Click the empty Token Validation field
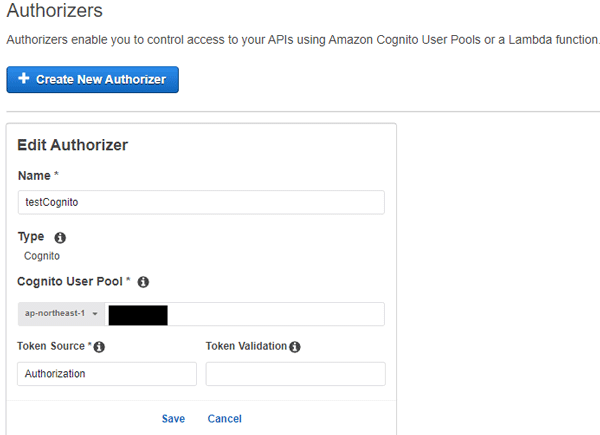The image size is (600, 435). (x=295, y=374)
